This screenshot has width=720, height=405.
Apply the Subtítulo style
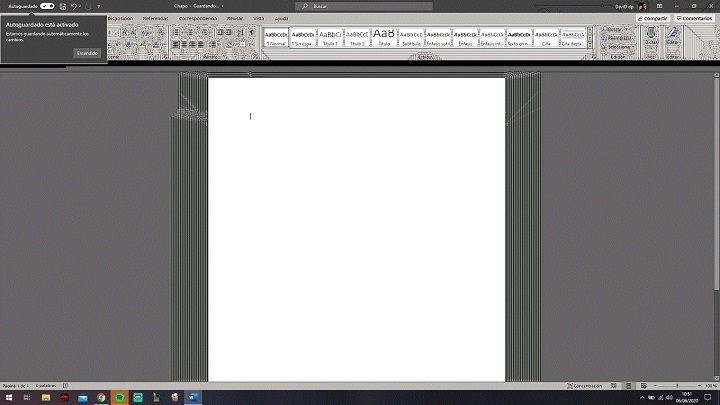(411, 37)
